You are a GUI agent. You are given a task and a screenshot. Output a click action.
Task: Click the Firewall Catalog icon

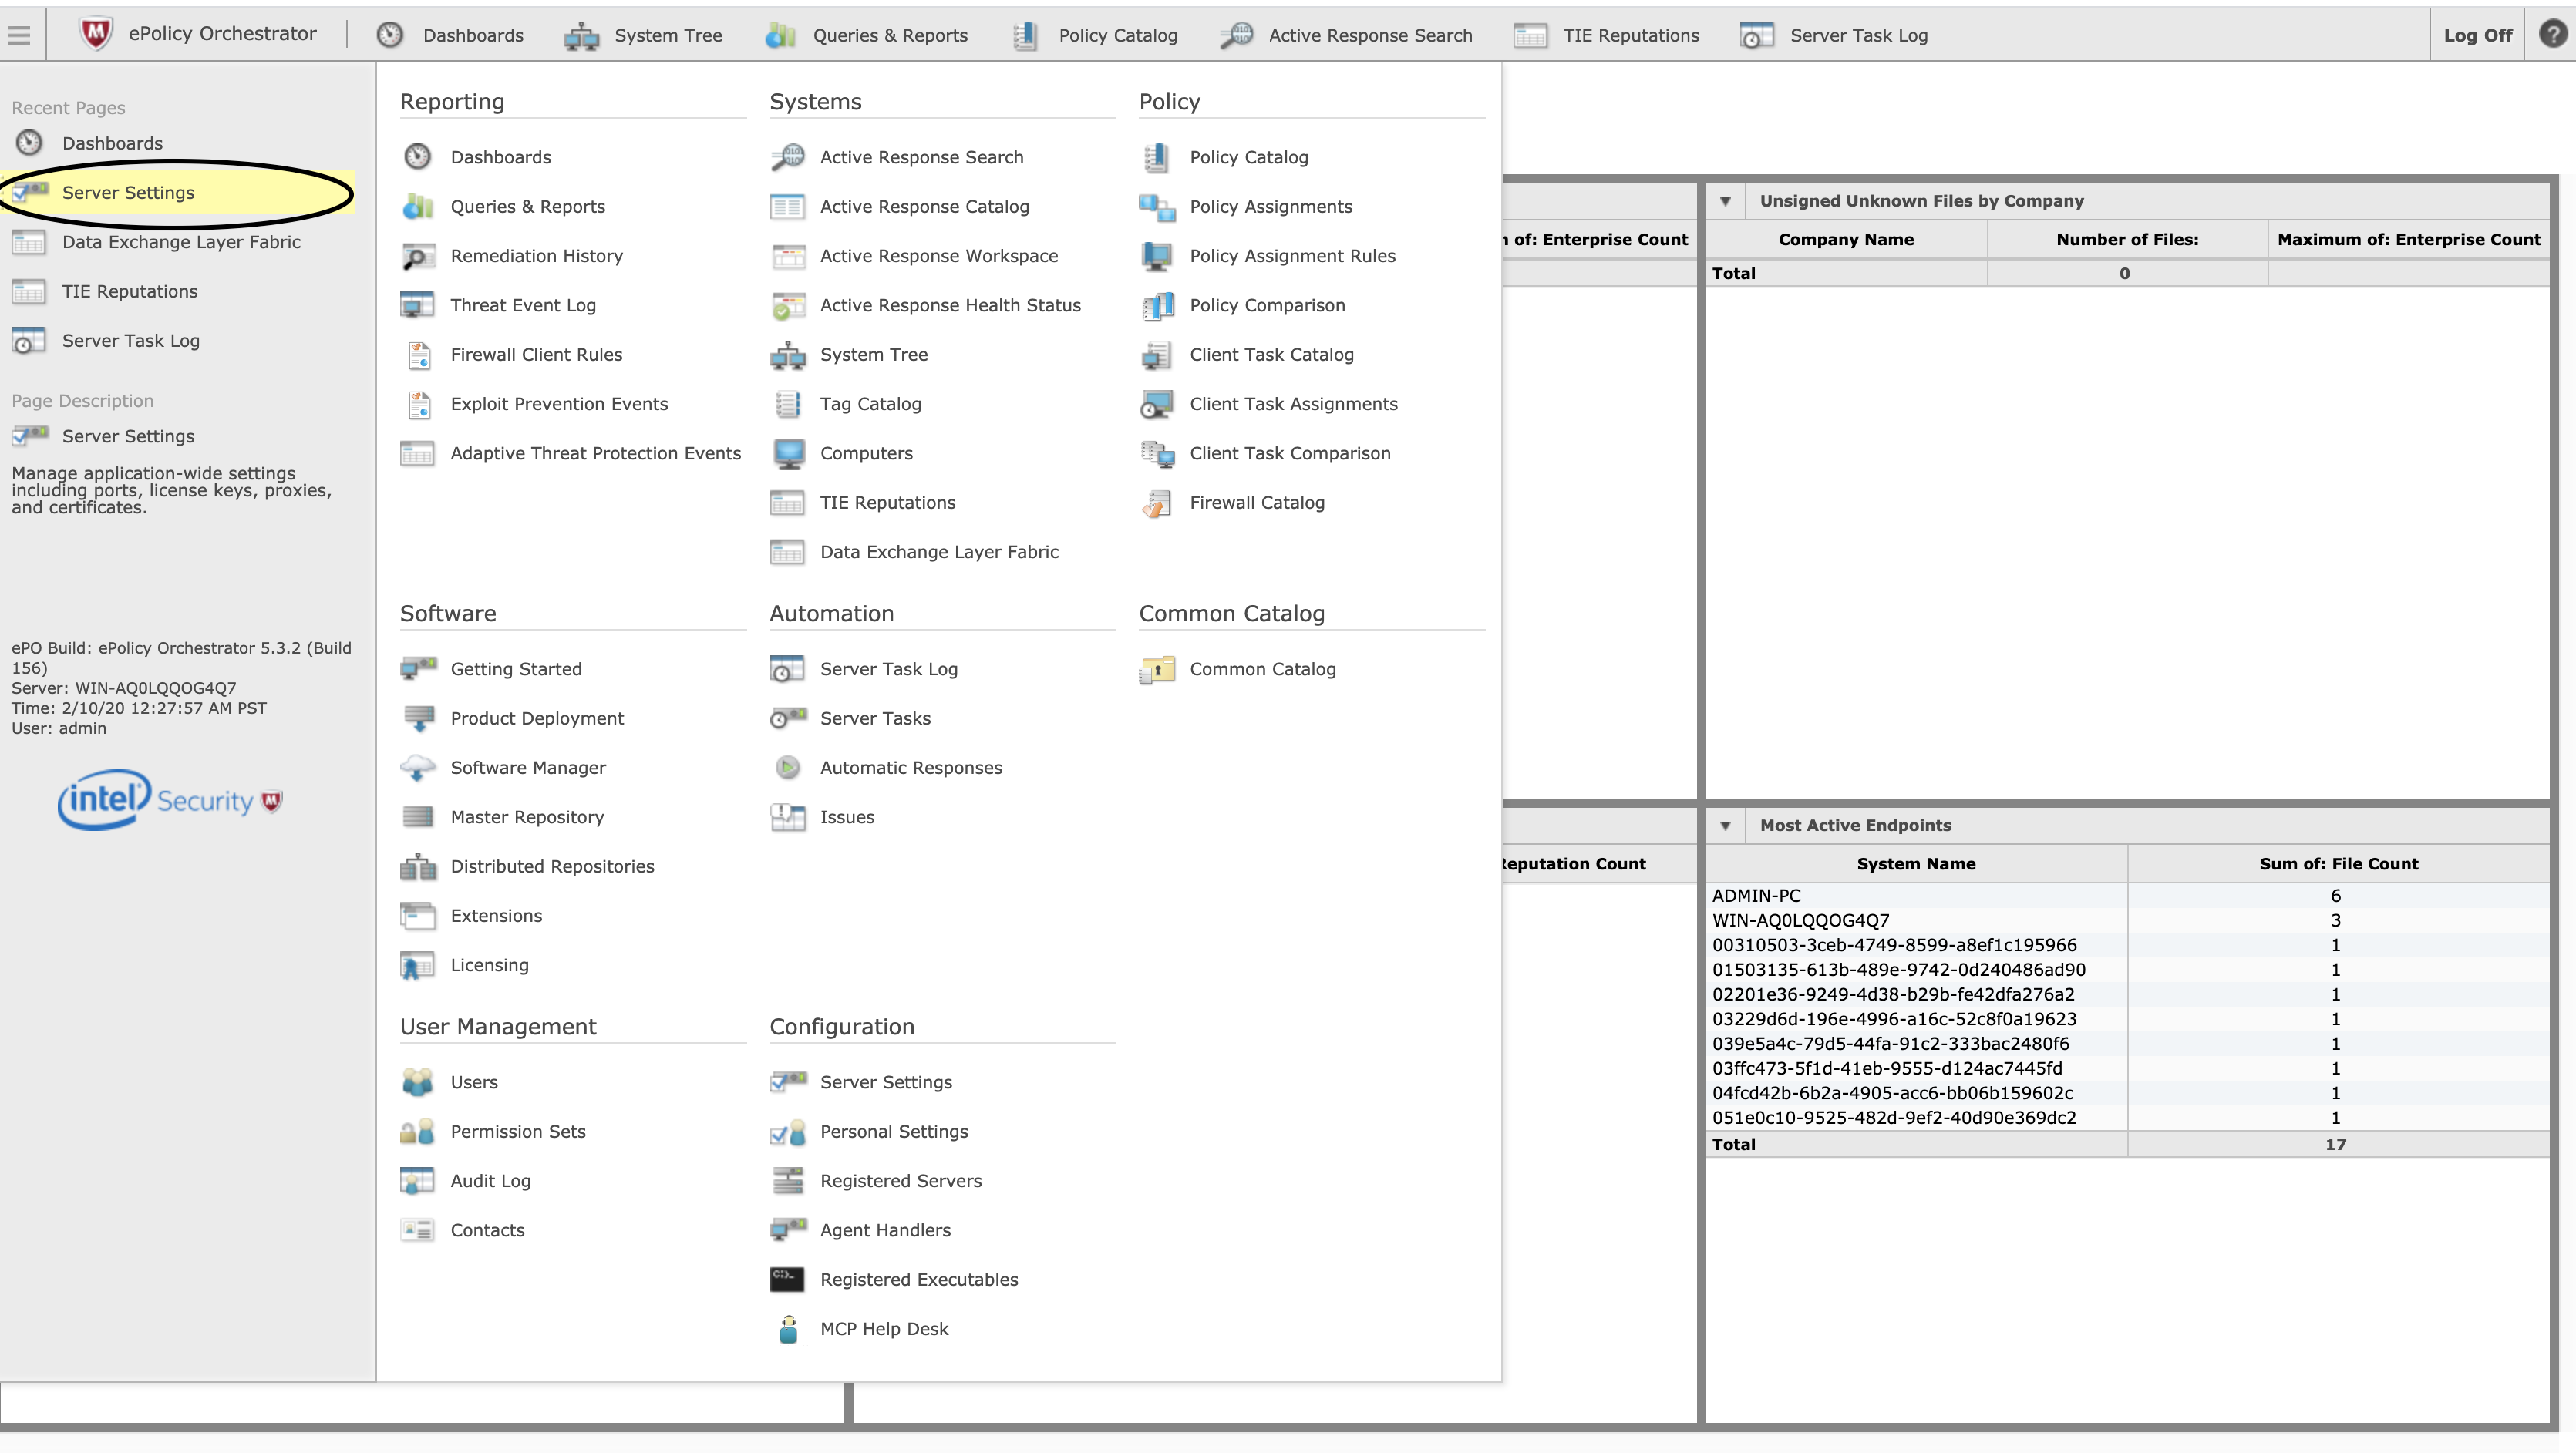tap(1156, 503)
